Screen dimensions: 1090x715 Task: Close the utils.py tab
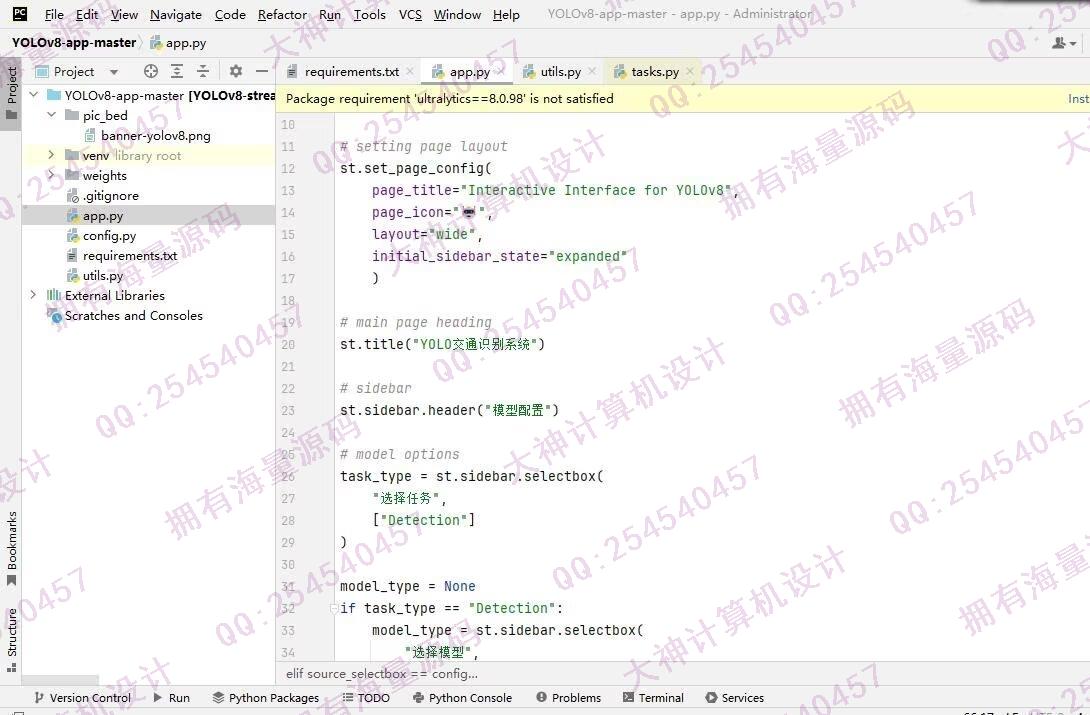pyautogui.click(x=592, y=72)
